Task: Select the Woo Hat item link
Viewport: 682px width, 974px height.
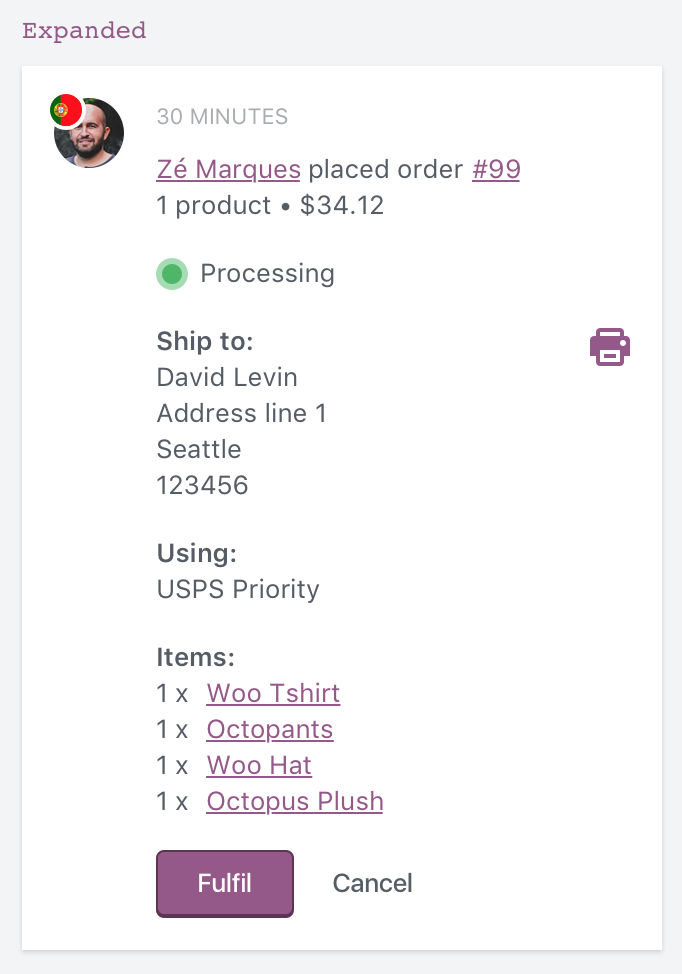Action: [x=258, y=765]
